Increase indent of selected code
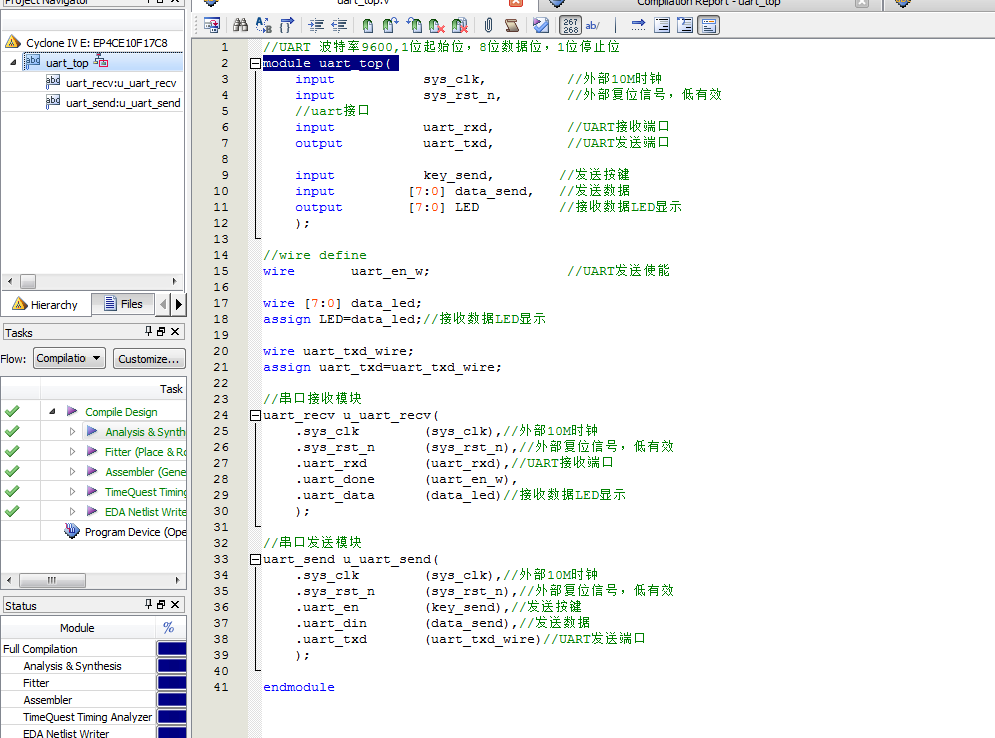This screenshot has width=995, height=738. click(316, 25)
